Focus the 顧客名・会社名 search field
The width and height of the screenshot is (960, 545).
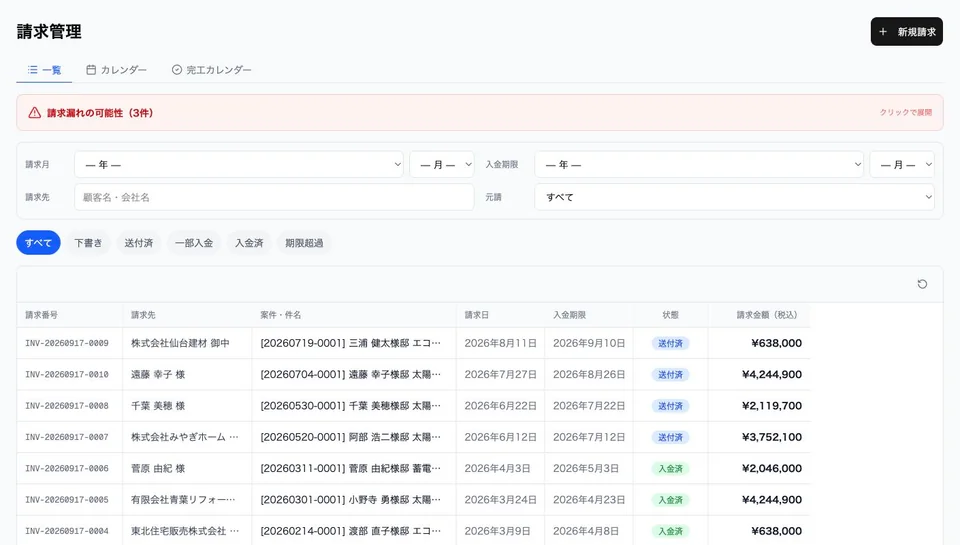click(274, 197)
